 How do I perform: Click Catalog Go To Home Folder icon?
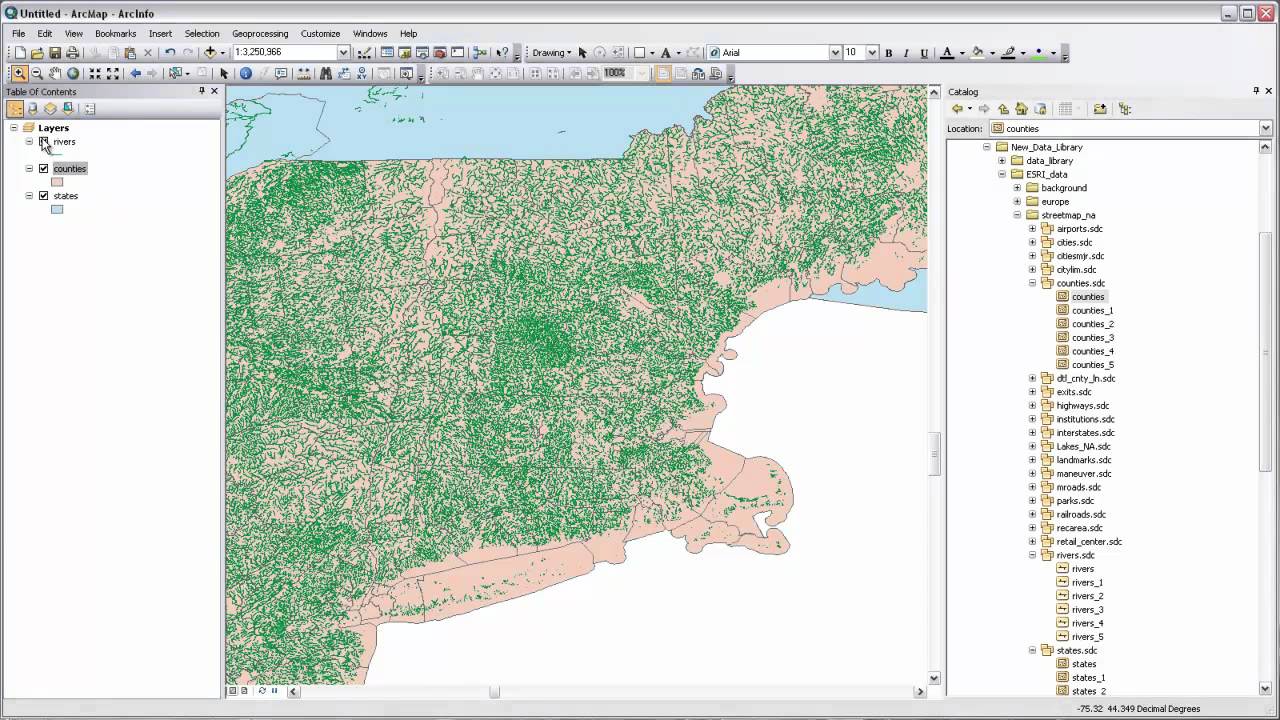pyautogui.click(x=1021, y=109)
